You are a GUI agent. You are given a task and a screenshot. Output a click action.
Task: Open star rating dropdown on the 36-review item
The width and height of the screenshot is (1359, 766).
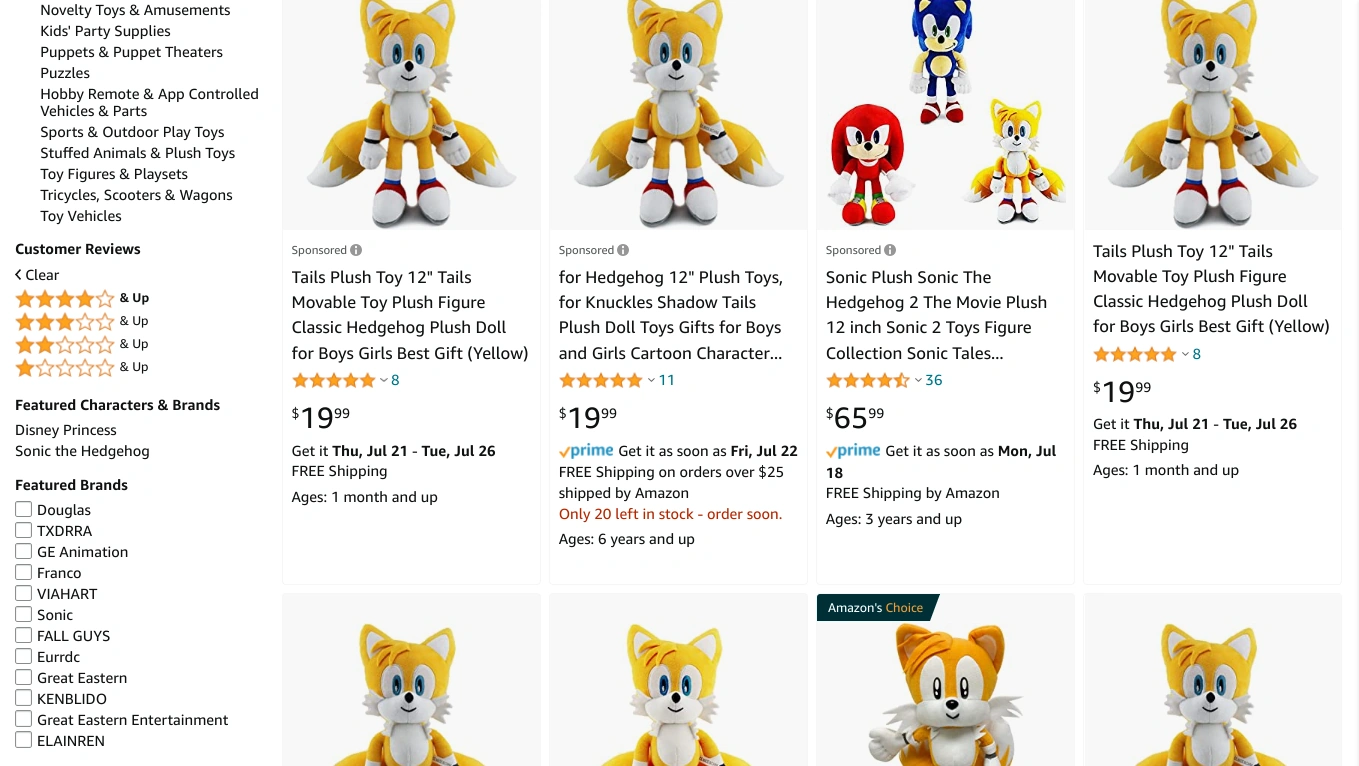pyautogui.click(x=918, y=380)
